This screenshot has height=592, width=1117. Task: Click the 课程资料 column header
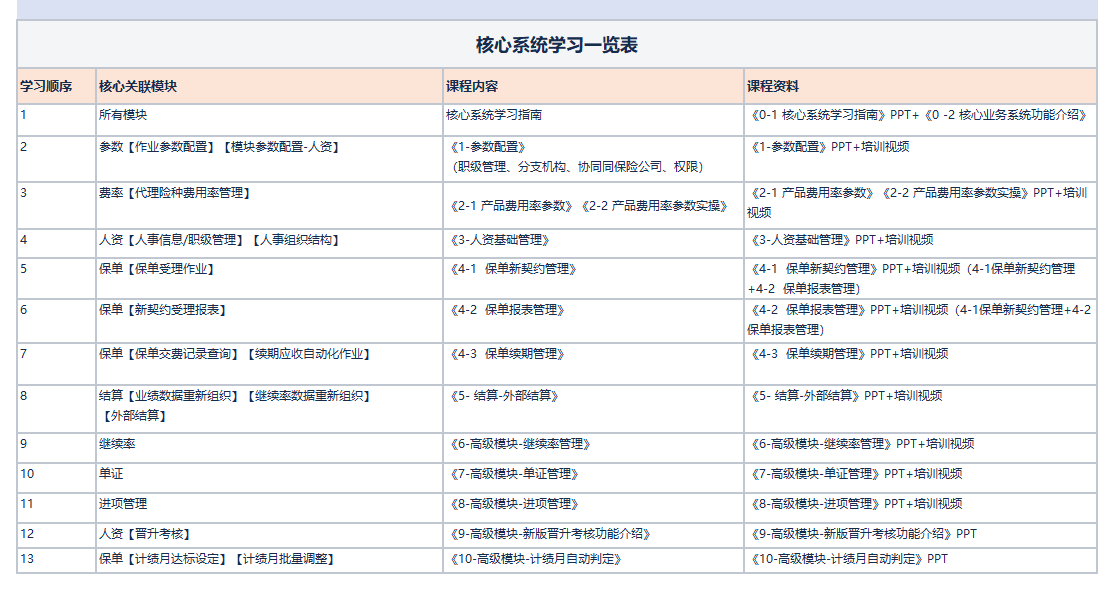(773, 87)
